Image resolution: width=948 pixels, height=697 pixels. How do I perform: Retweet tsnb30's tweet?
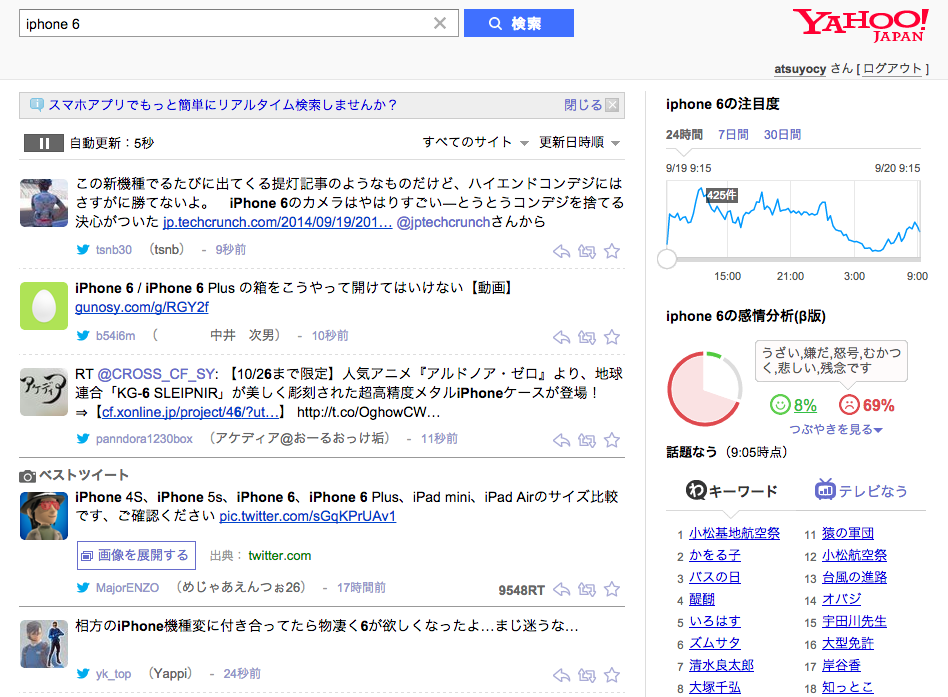[x=586, y=251]
